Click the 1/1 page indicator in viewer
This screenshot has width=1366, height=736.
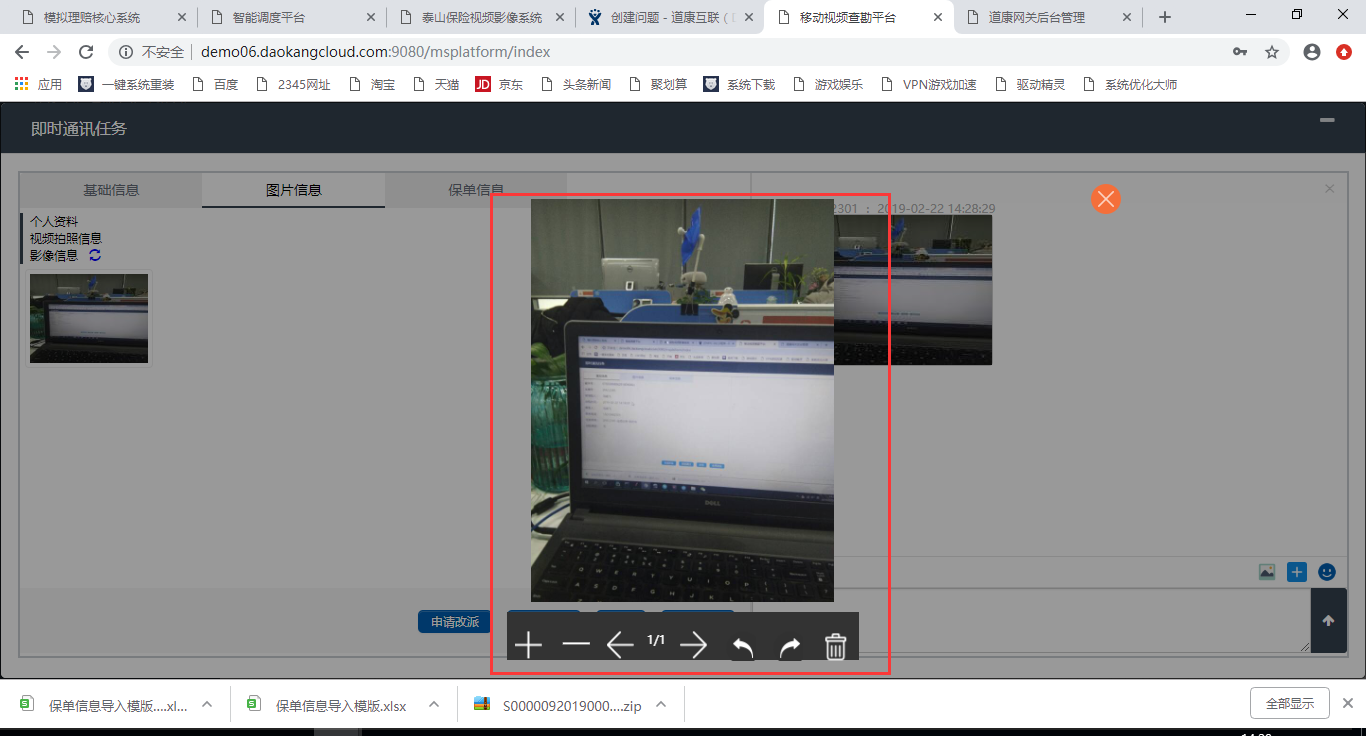[x=656, y=640]
